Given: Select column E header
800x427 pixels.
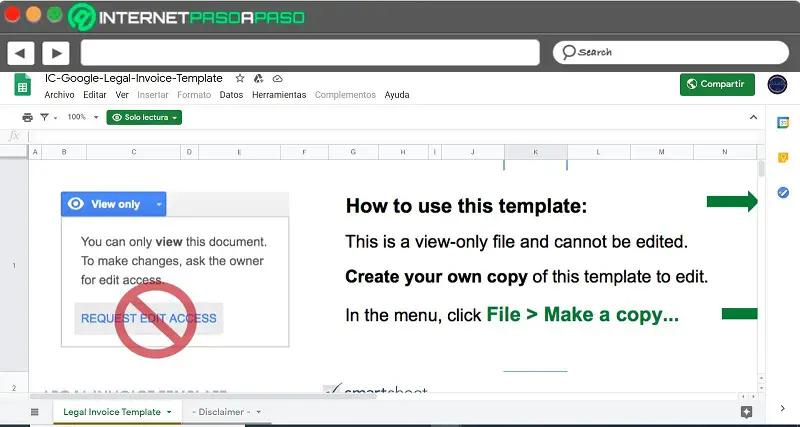Looking at the screenshot, I should [239, 152].
